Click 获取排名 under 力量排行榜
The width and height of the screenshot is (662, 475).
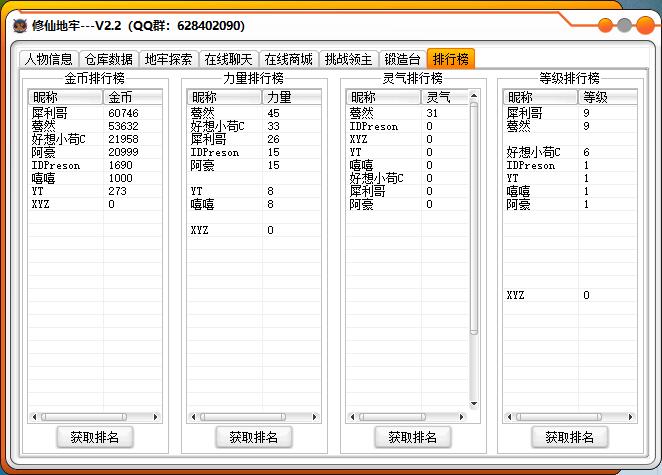click(254, 437)
